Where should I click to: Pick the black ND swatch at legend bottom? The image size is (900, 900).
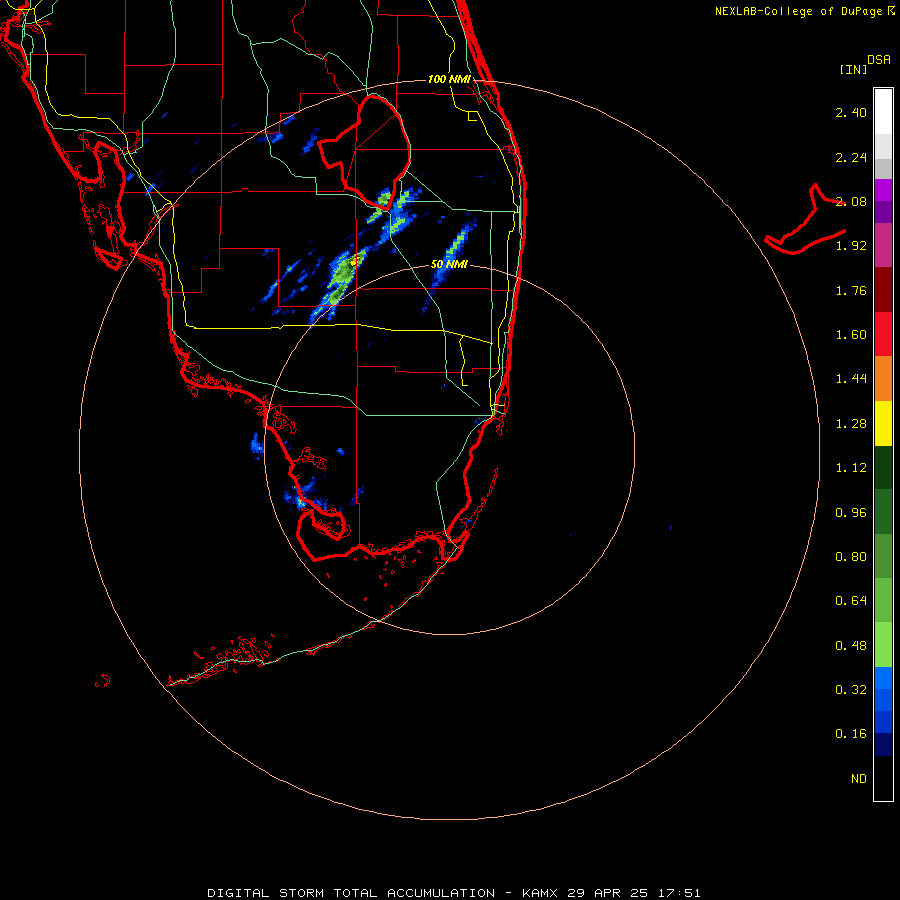pos(883,778)
